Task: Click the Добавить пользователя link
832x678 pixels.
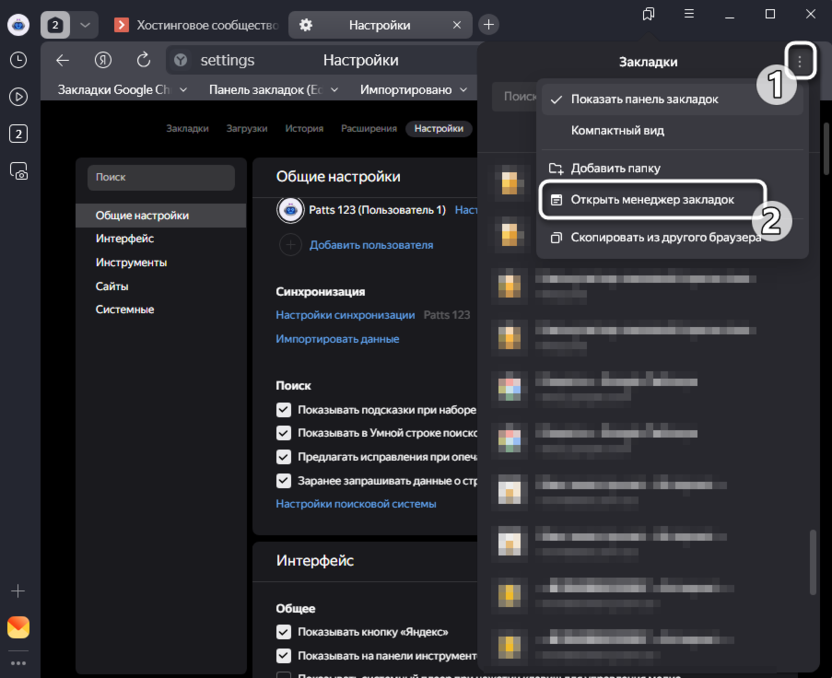Action: [x=371, y=245]
